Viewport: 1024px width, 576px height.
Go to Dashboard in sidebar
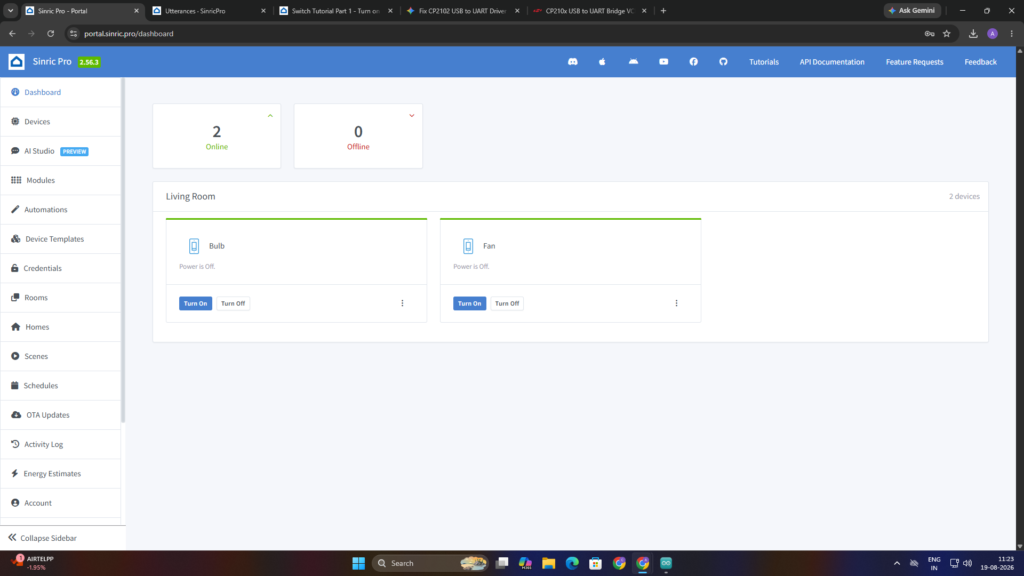pyautogui.click(x=61, y=92)
